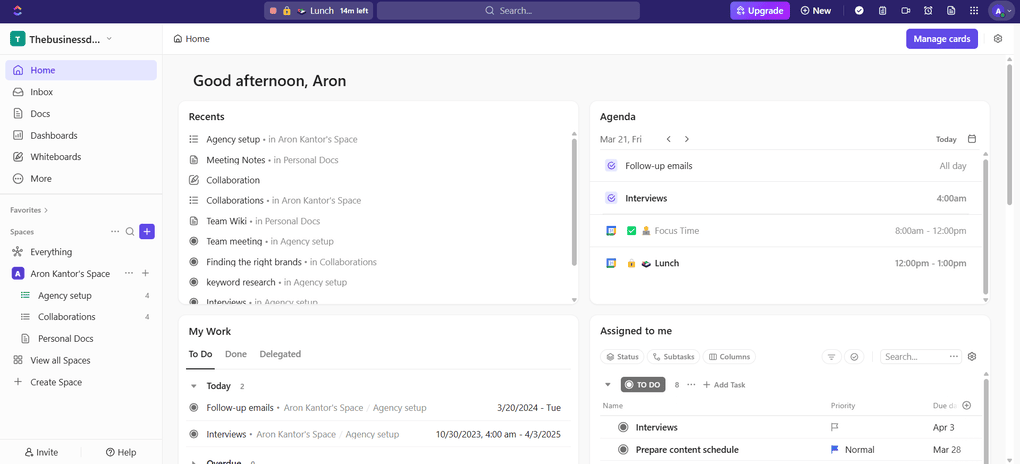Toggle show closed tasks checkmark in Assigned to me
This screenshot has width=1020, height=464.
point(853,357)
